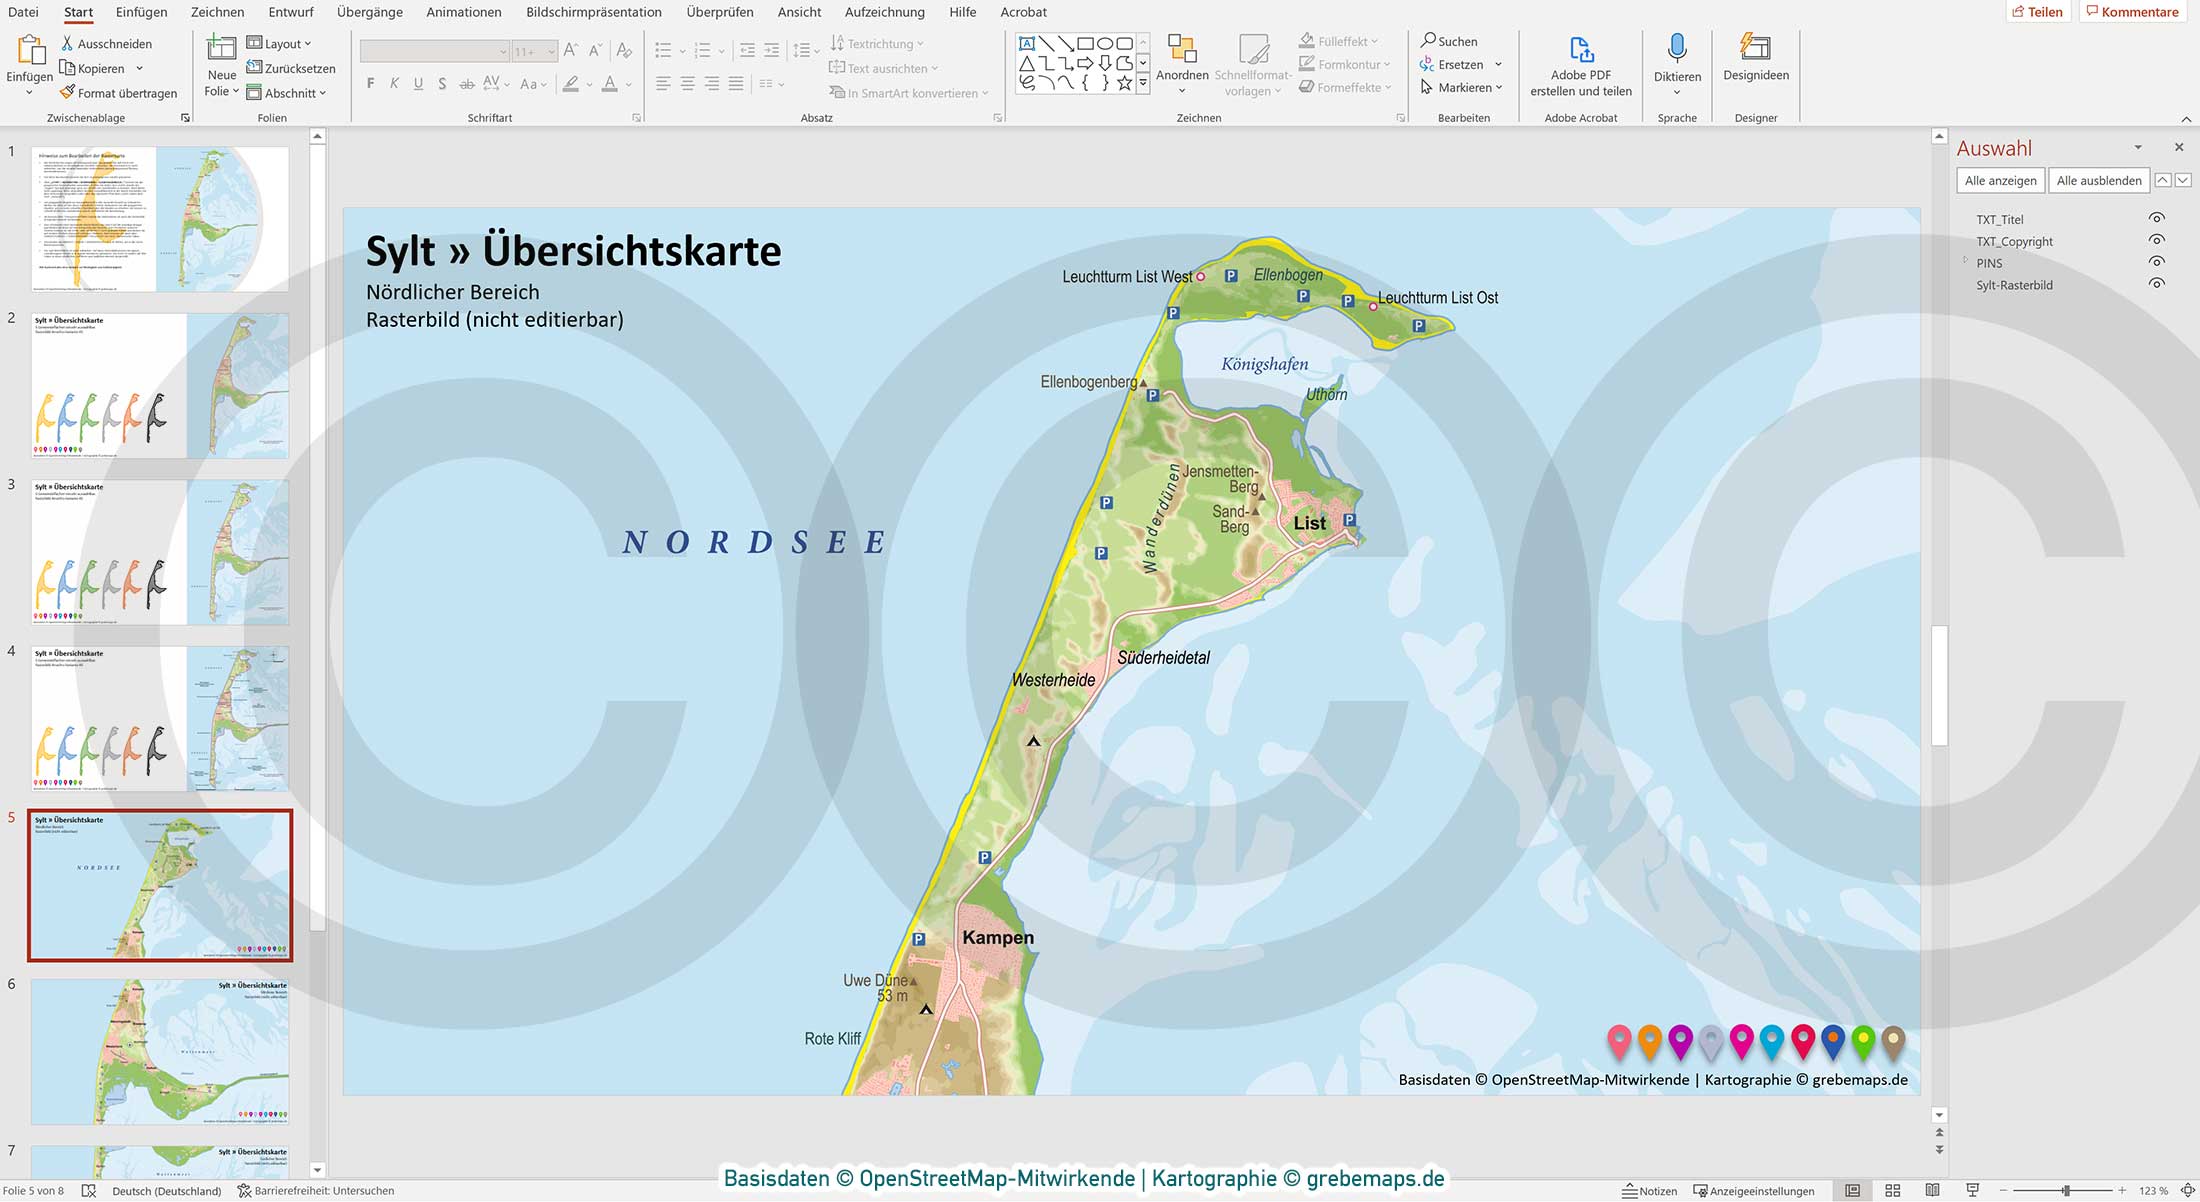Switch to the Übergänge ribbon tab
Image resolution: width=2200 pixels, height=1202 pixels.
370,12
